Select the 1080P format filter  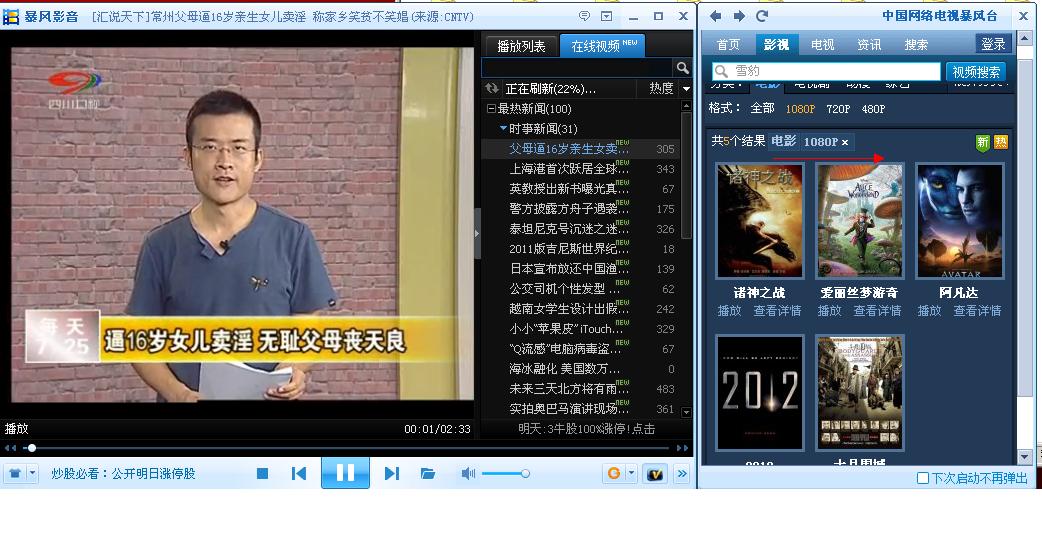[800, 109]
